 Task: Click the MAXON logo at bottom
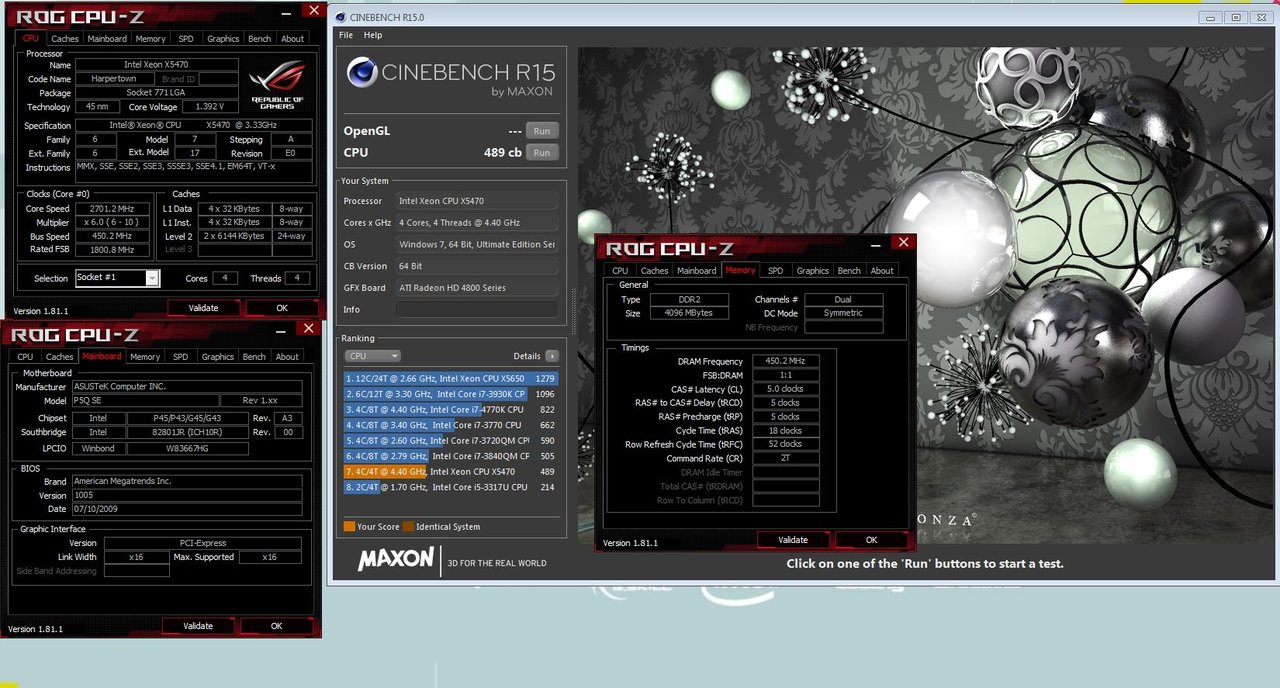(396, 559)
